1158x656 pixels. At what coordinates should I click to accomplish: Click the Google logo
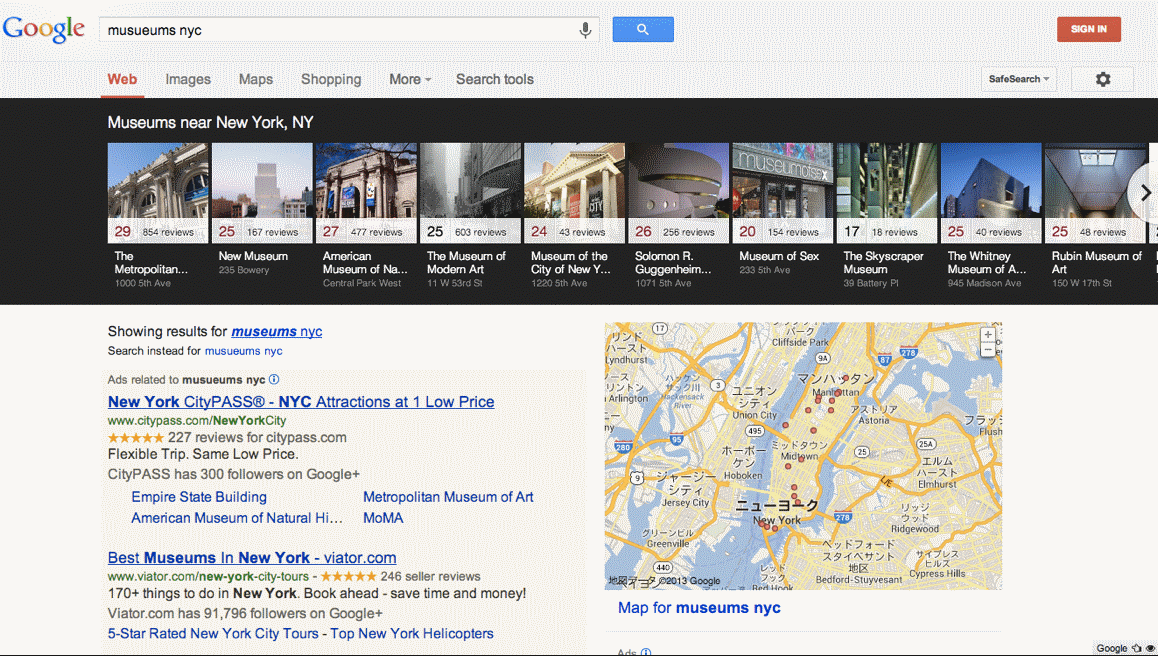44,29
